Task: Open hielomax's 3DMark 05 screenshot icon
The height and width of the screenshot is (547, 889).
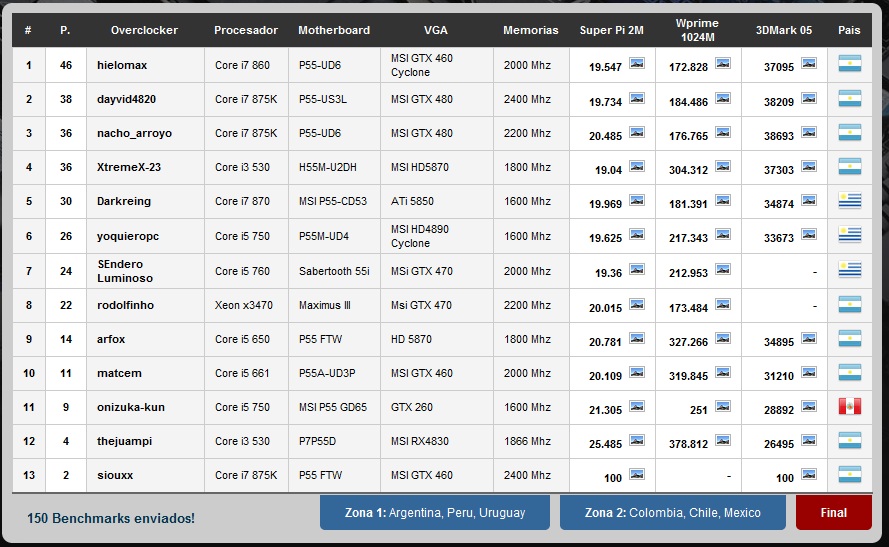Action: 808,63
